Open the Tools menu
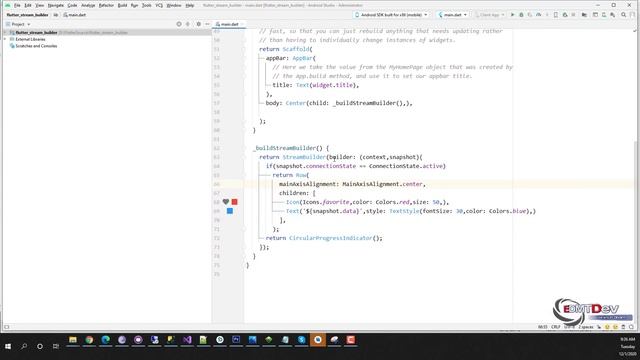Viewport: 640px width, 360px height. click(x=147, y=5)
